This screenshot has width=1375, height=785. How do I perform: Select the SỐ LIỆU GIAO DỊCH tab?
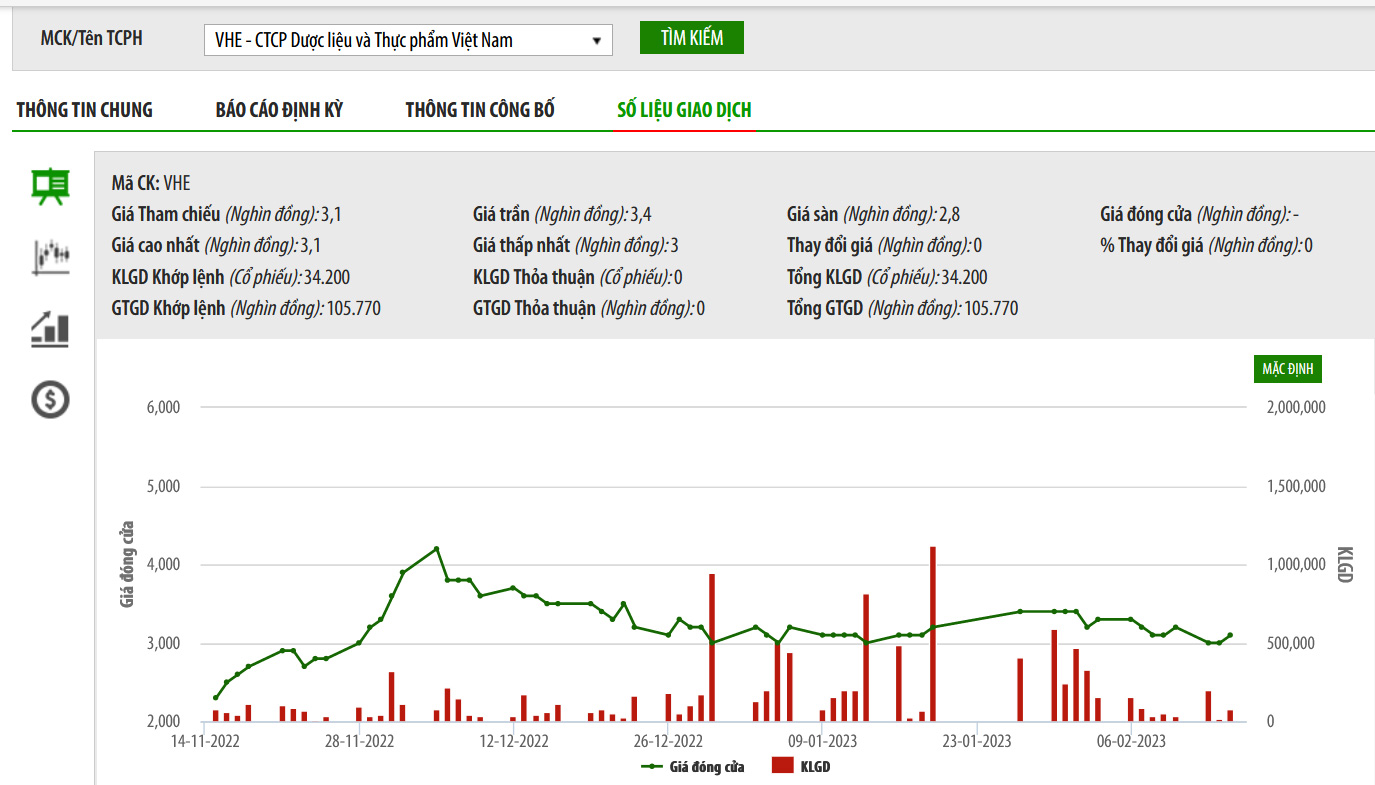(684, 110)
